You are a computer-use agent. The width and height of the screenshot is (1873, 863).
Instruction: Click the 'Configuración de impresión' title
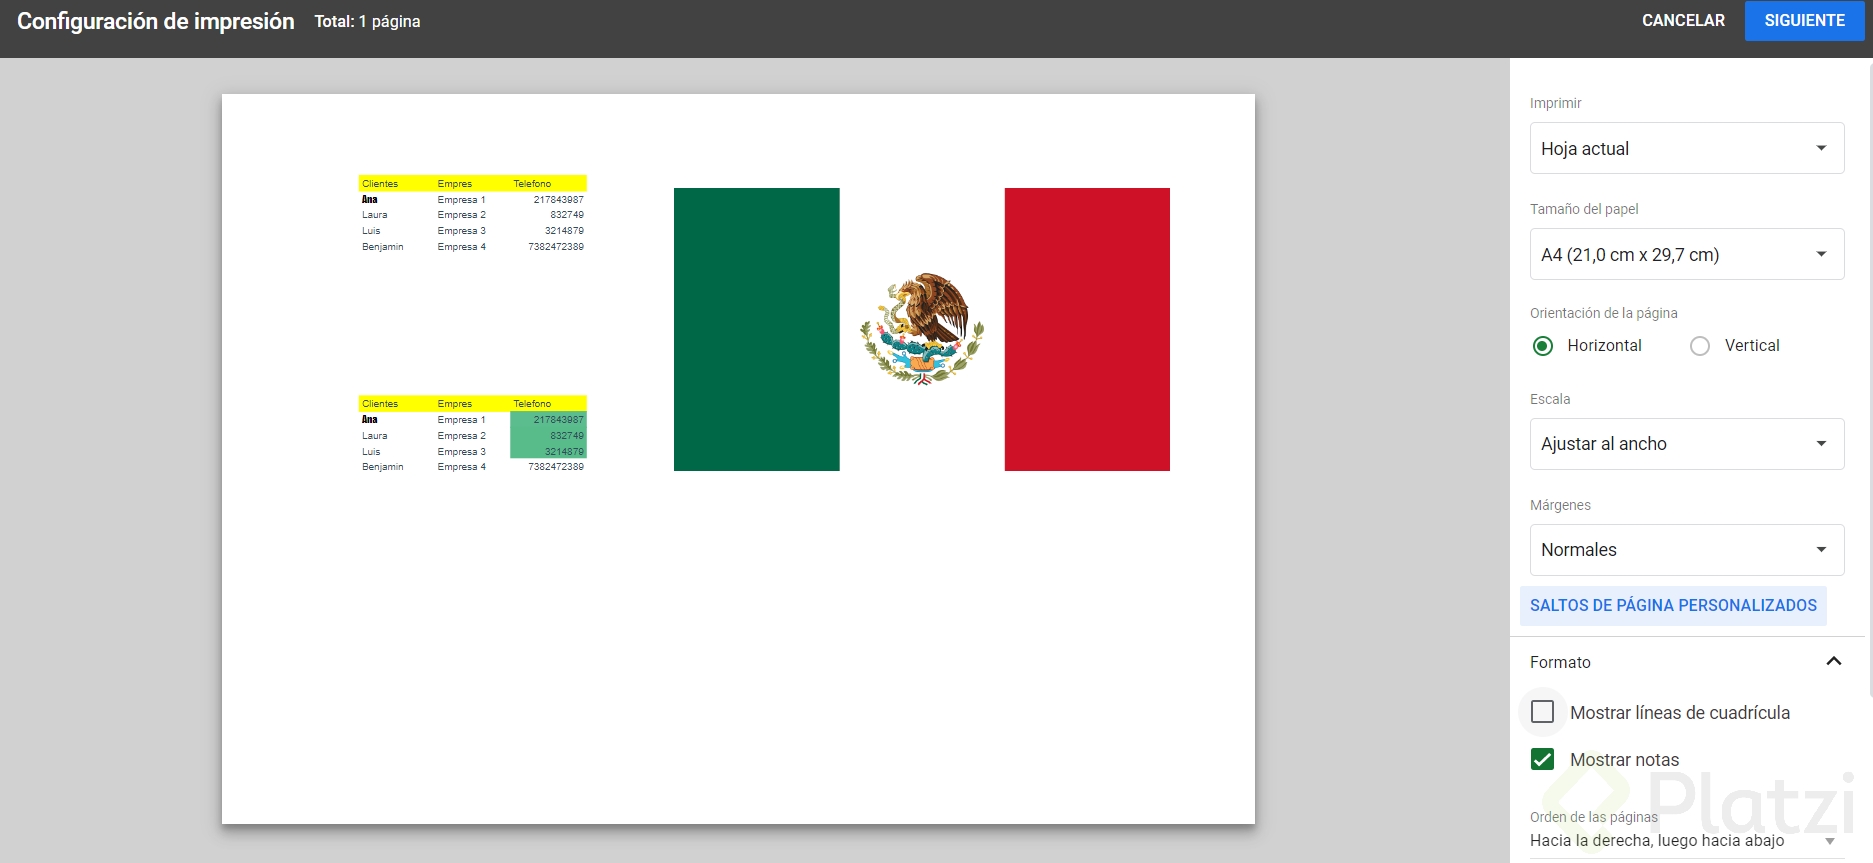156,22
